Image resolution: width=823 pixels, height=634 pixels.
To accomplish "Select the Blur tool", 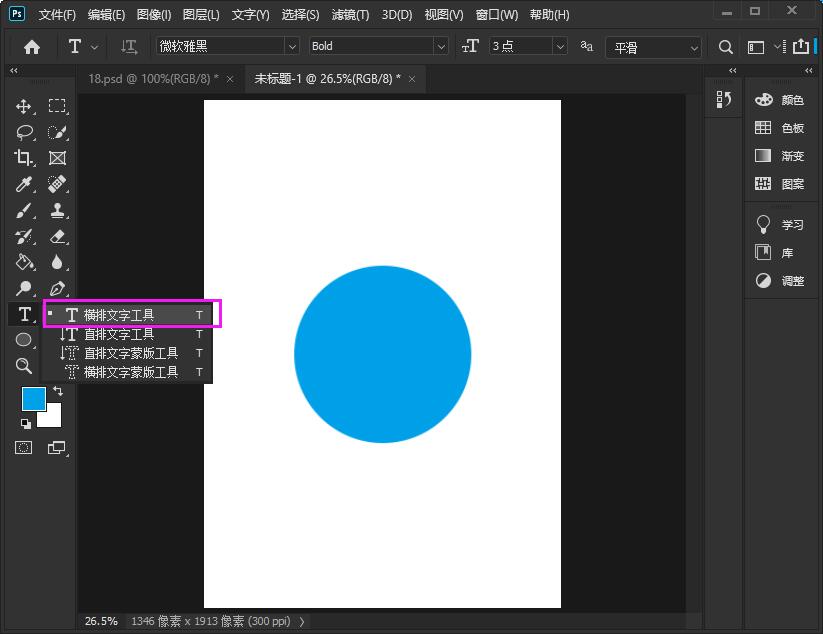I will (57, 262).
